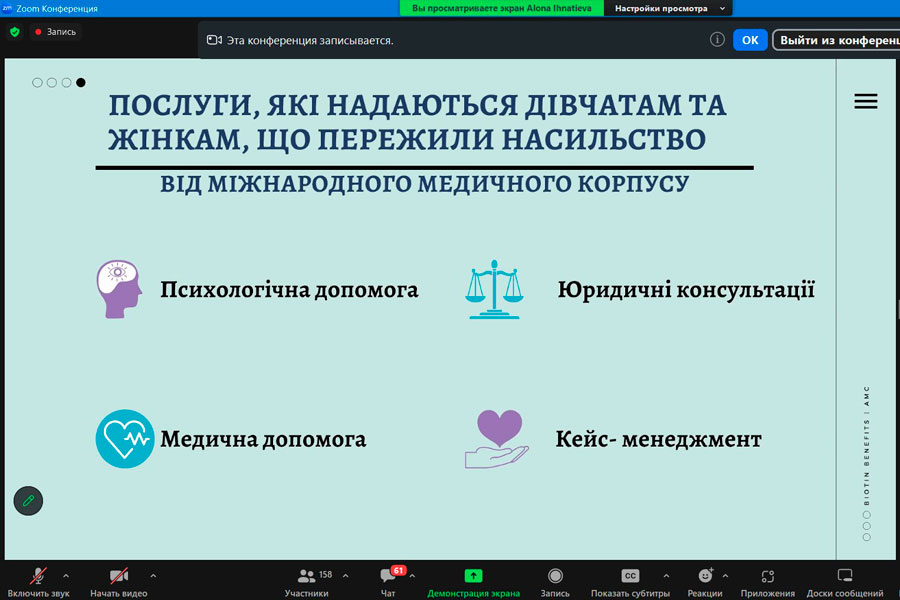This screenshot has height=600, width=900.
Task: Click the green encryption shield icon
Action: (15, 32)
